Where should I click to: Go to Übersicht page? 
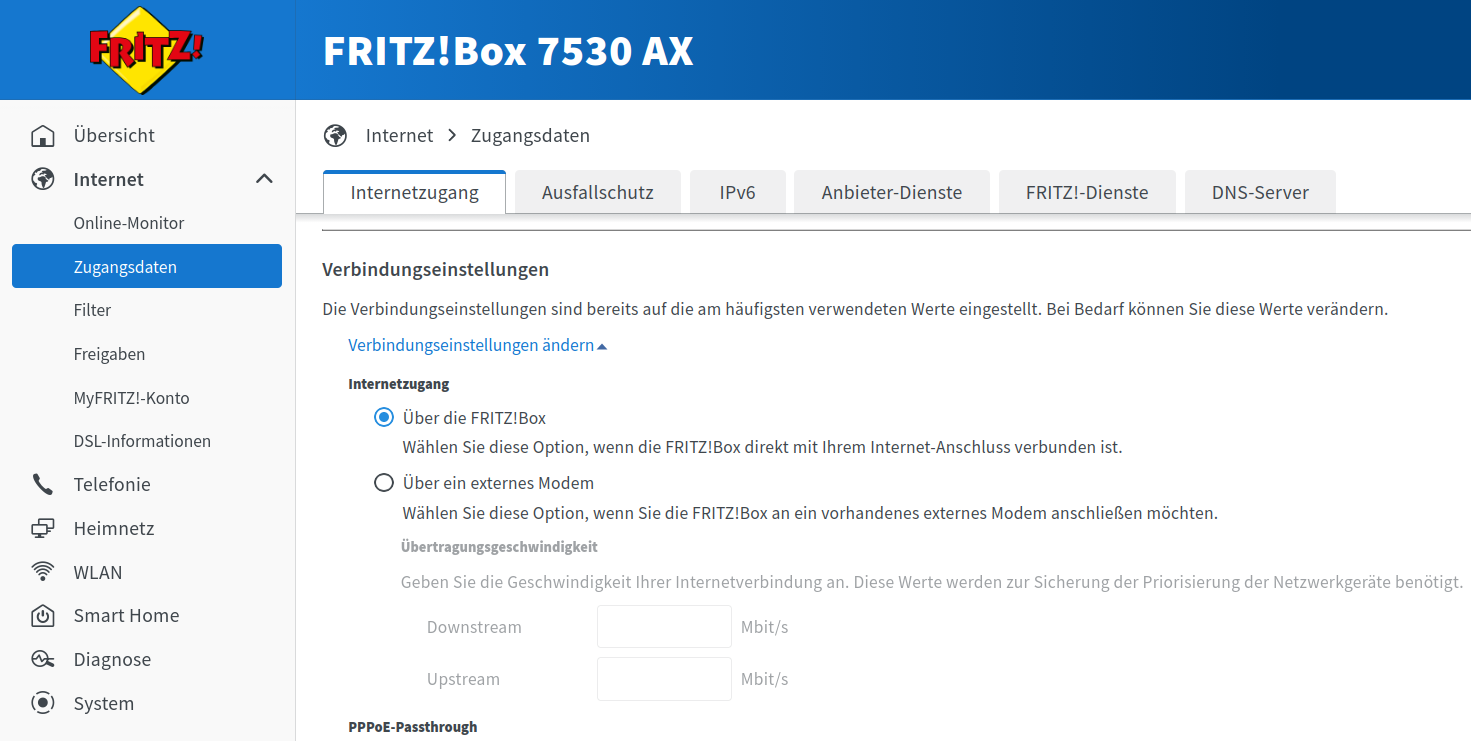point(114,135)
